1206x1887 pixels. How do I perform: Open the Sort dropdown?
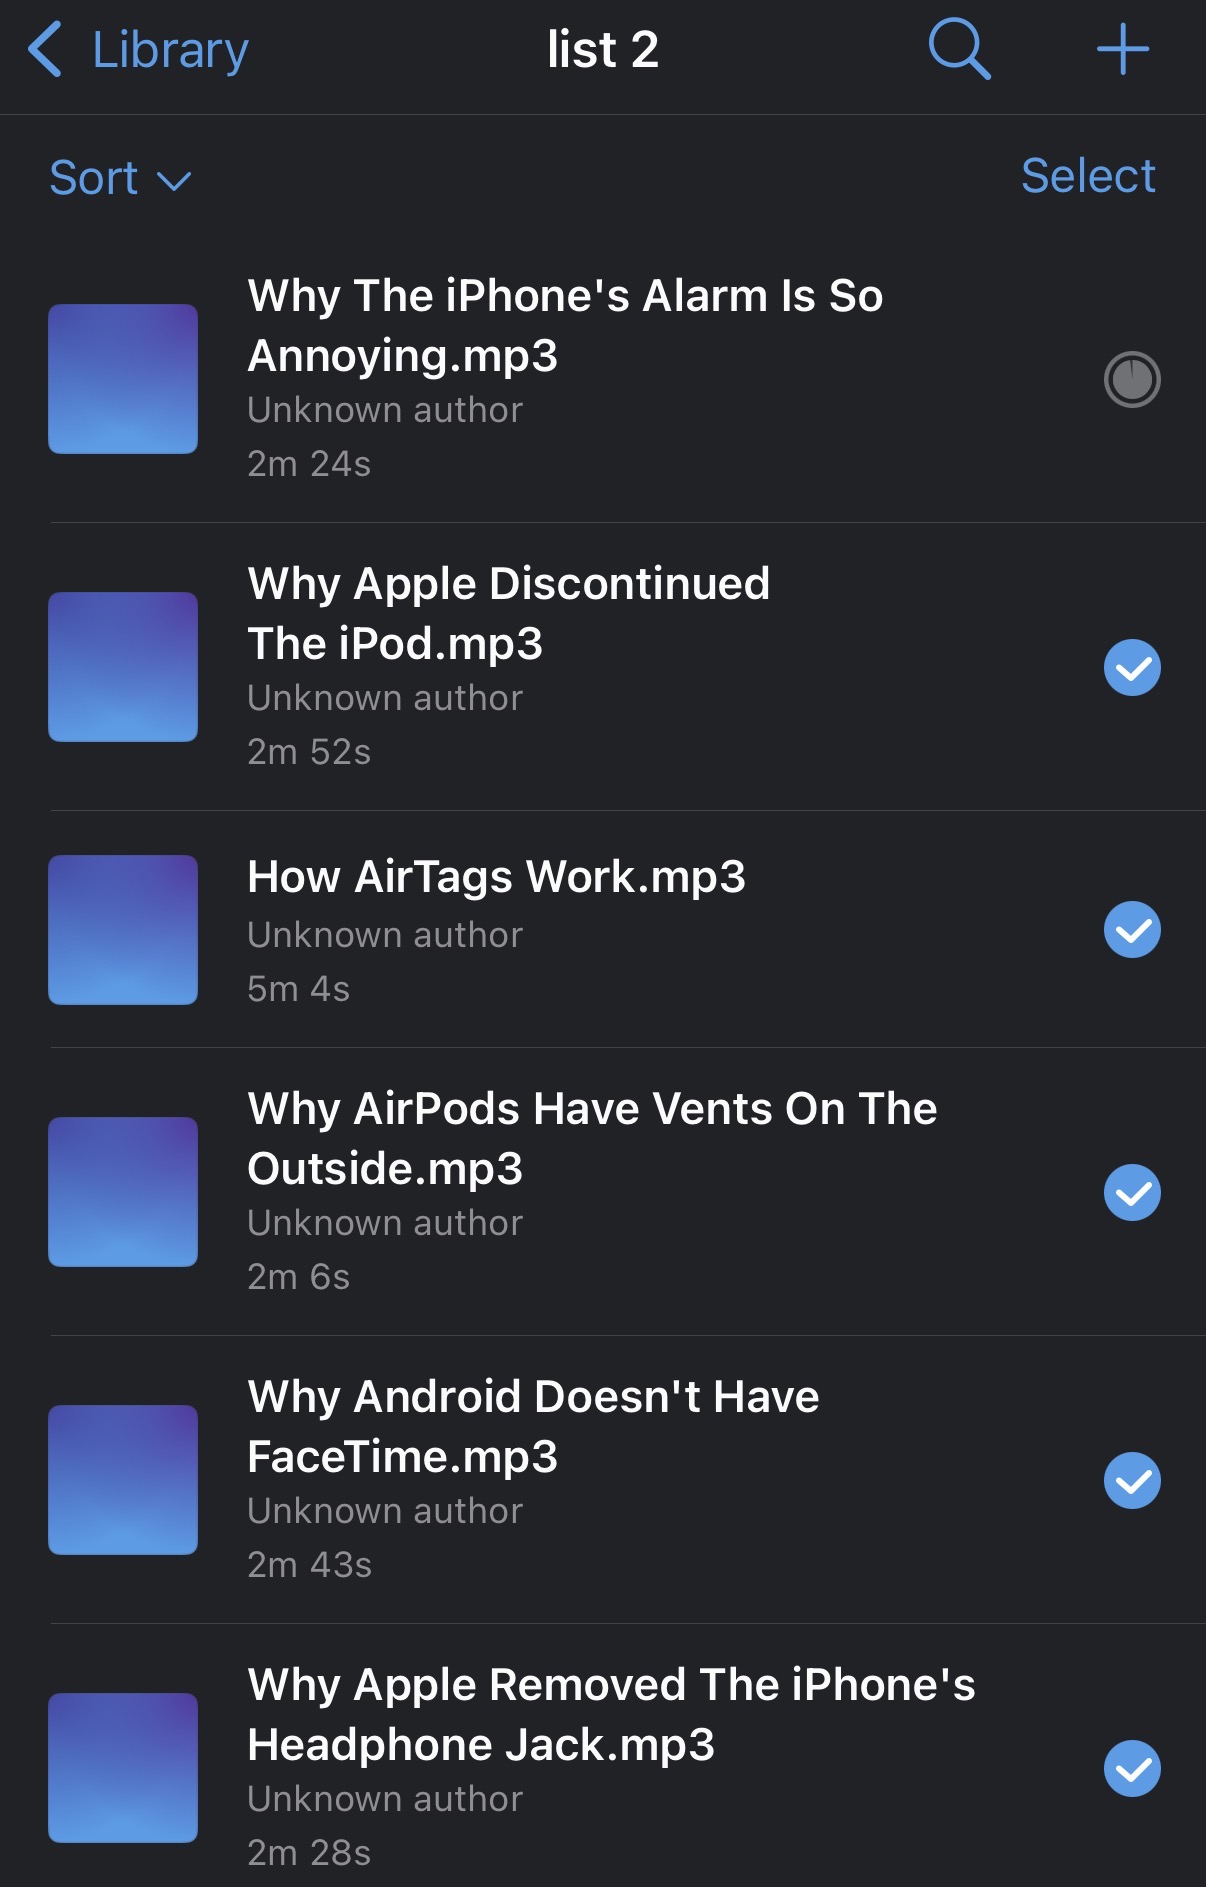click(x=120, y=178)
